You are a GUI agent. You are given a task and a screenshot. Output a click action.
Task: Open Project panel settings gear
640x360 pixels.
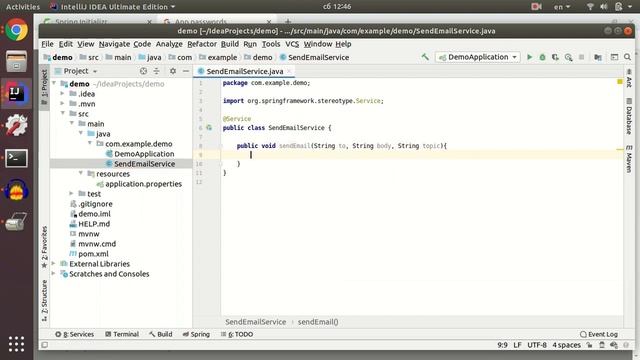(173, 71)
